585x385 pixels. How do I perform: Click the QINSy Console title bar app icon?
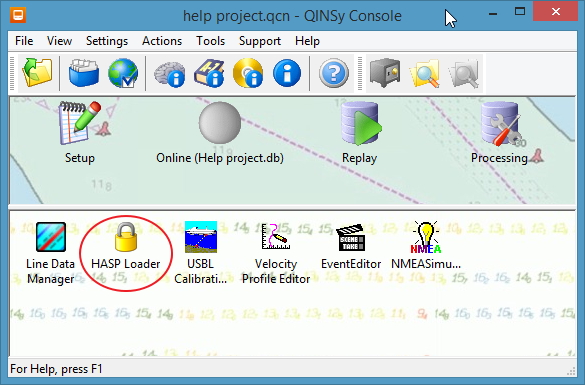[x=18, y=15]
